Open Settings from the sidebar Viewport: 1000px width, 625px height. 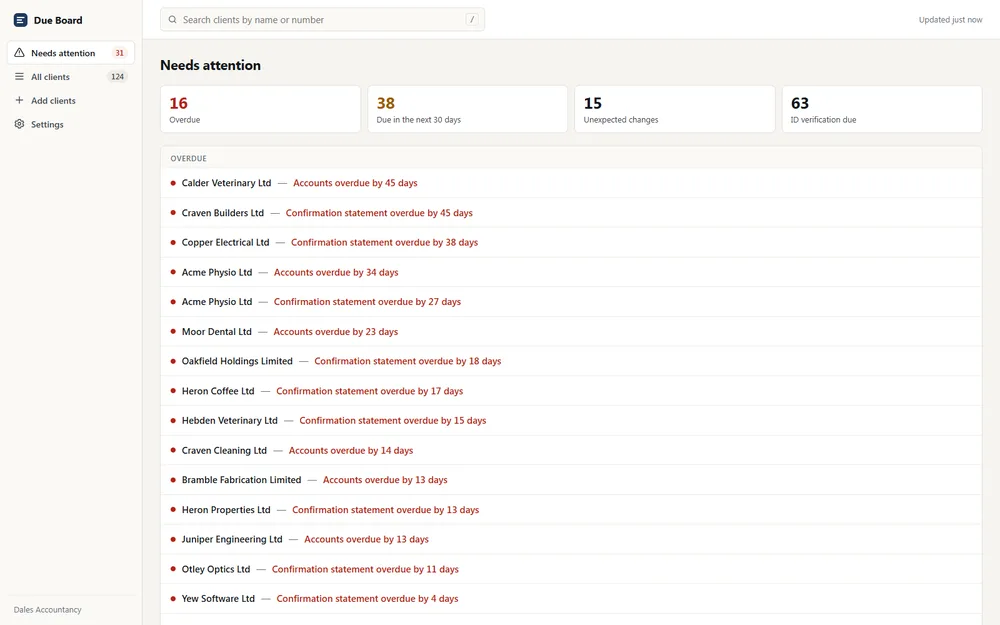[x=71, y=124]
